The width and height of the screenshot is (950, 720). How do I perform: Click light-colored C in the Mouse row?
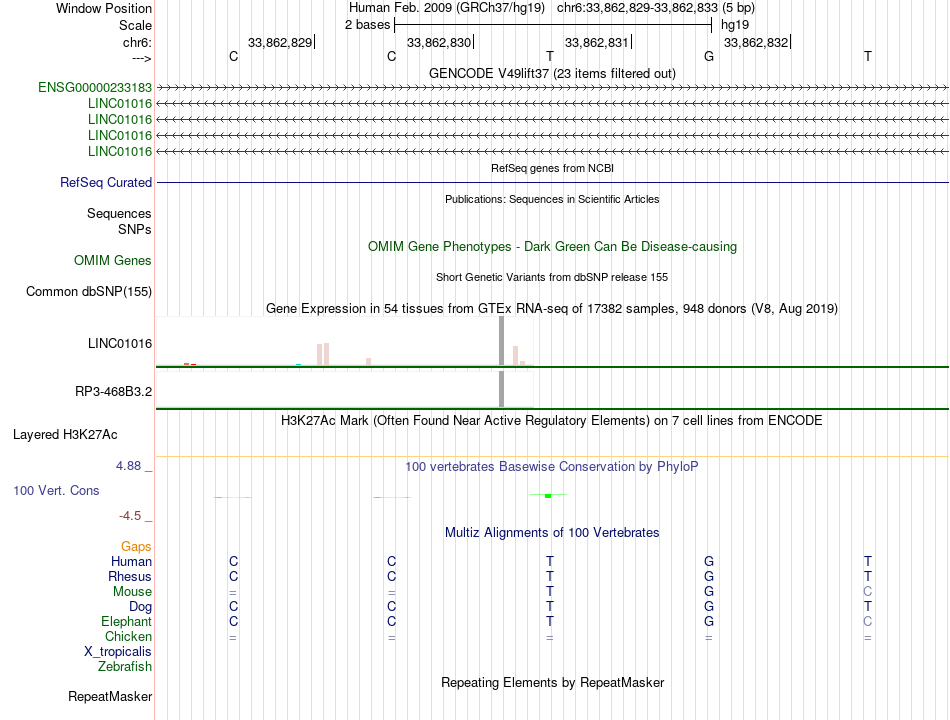[868, 592]
